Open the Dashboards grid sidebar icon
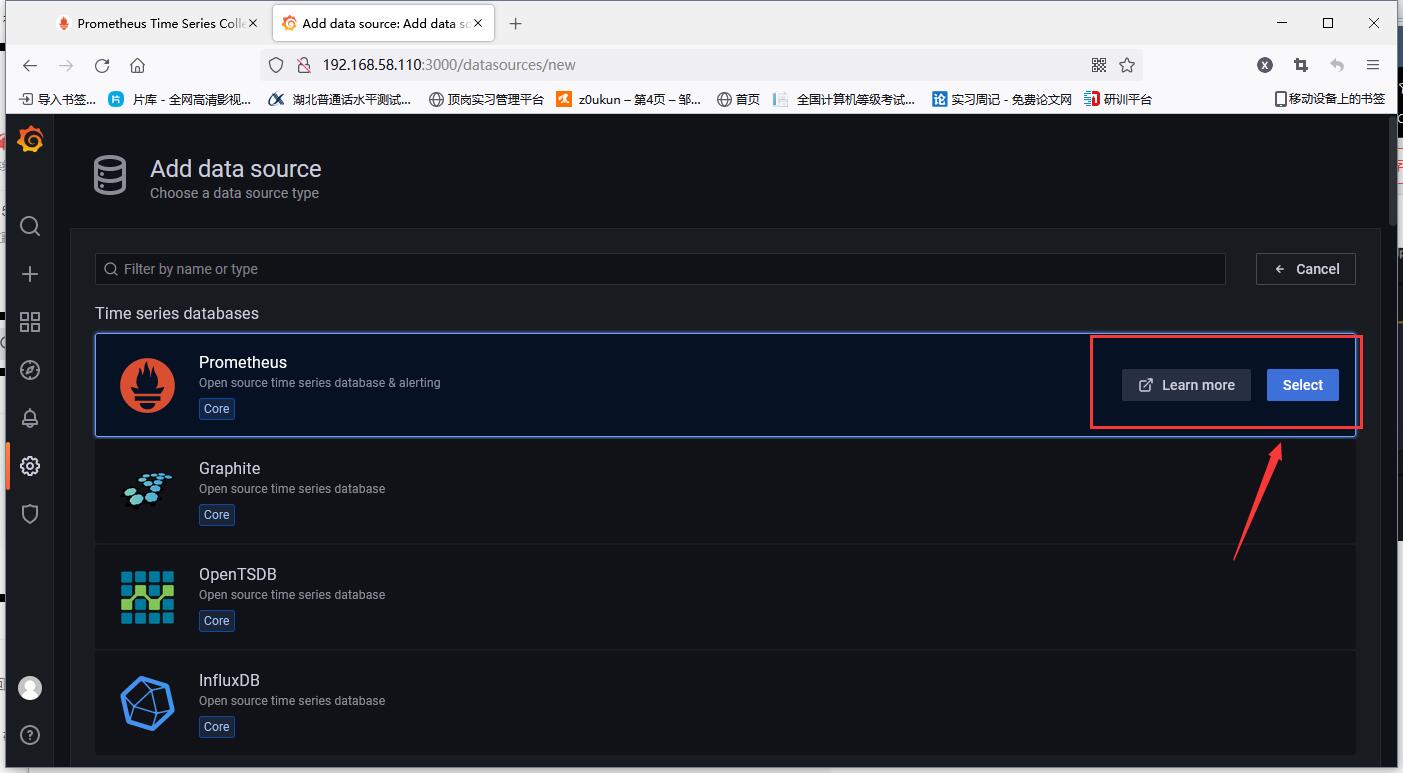Screen dimensions: 1403x773 click(x=30, y=322)
